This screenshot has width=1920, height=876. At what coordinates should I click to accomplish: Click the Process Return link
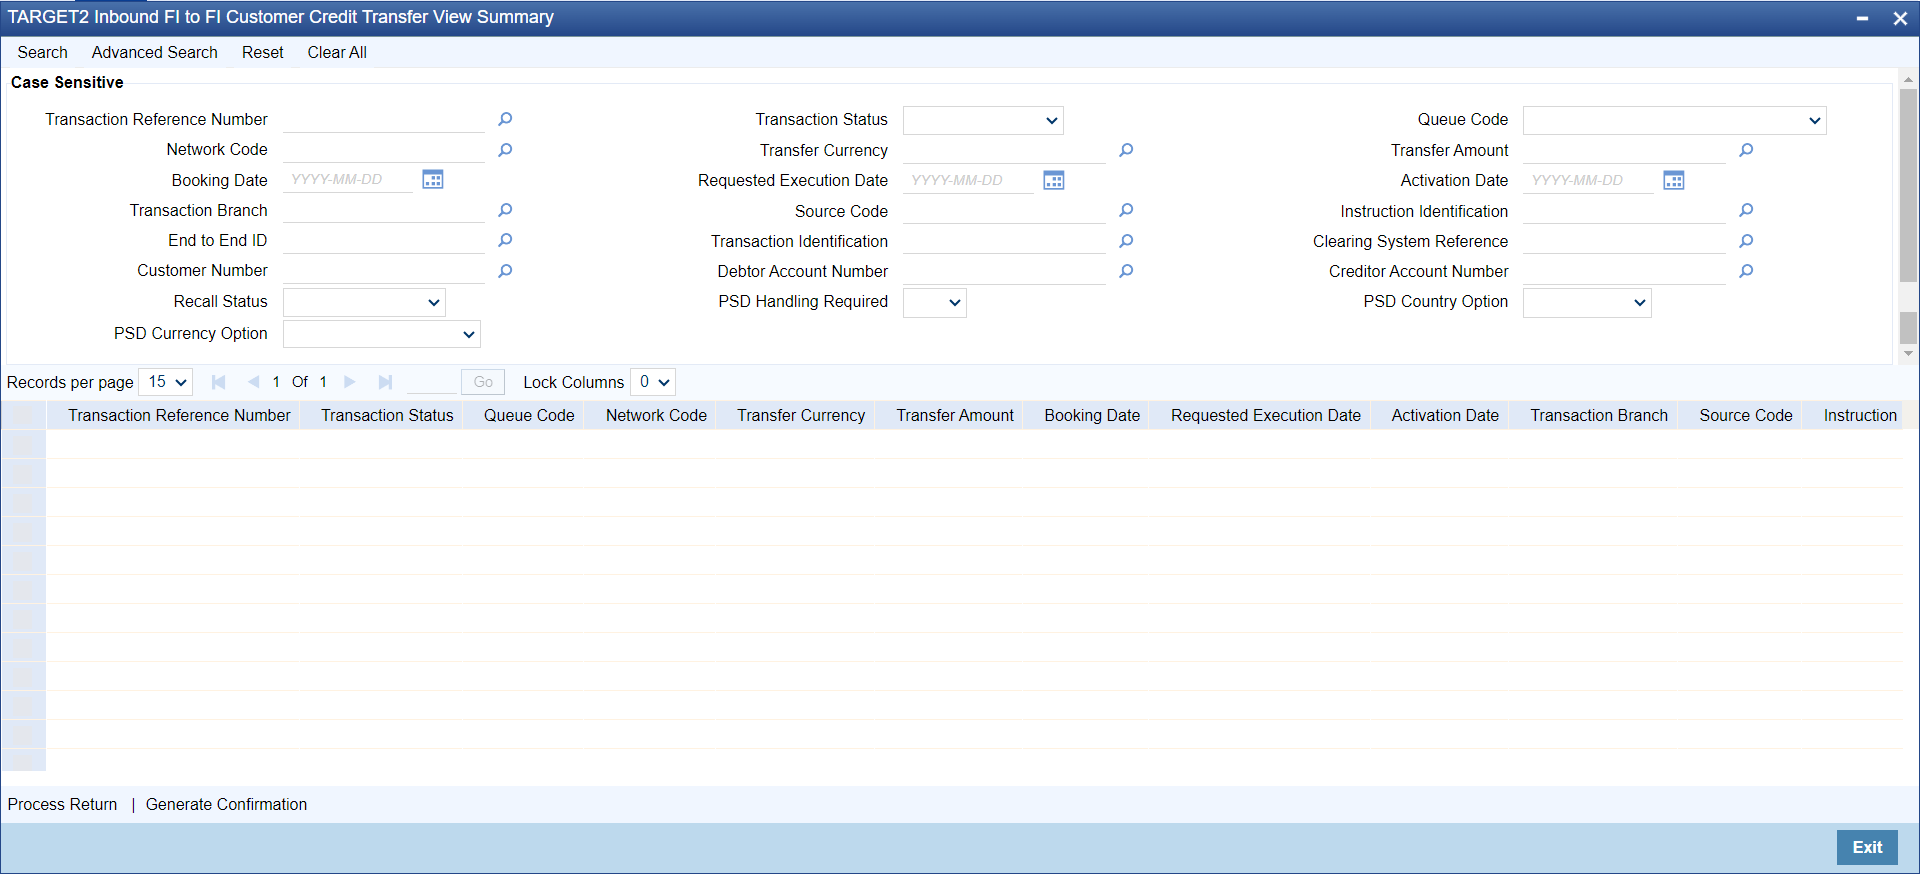[x=62, y=805]
